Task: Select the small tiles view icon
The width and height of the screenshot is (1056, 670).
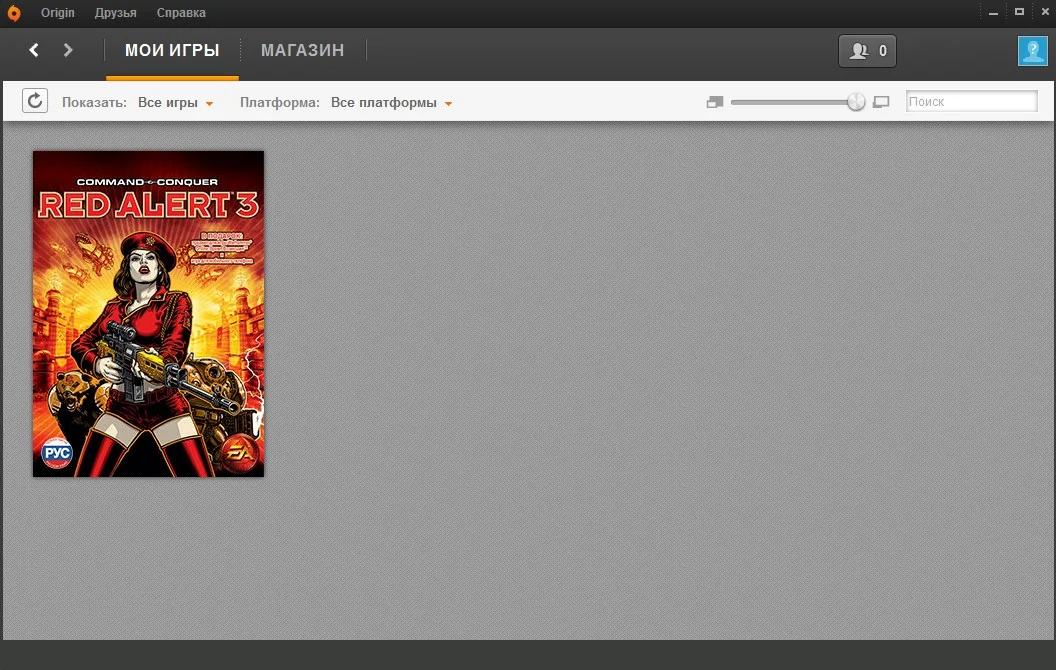Action: pyautogui.click(x=715, y=102)
